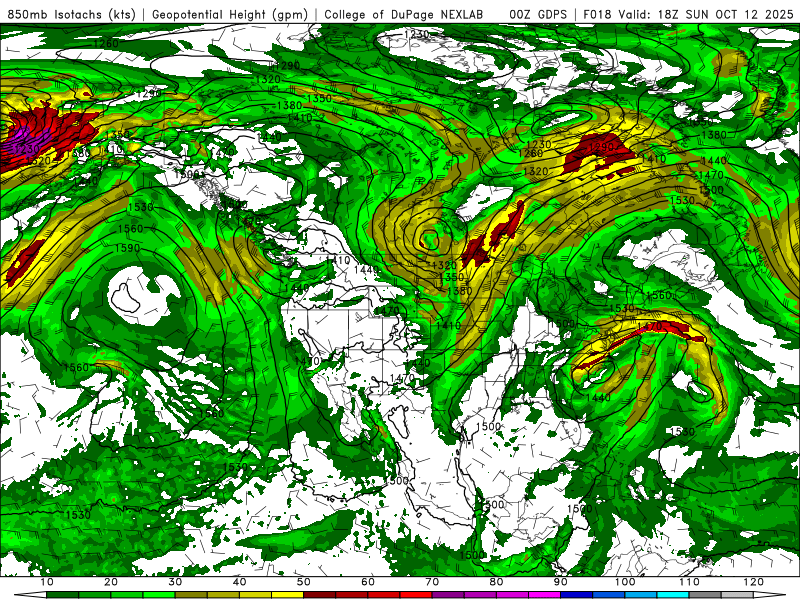Click the white right arrow cap of color bar
The image size is (800, 600).
click(x=769, y=595)
